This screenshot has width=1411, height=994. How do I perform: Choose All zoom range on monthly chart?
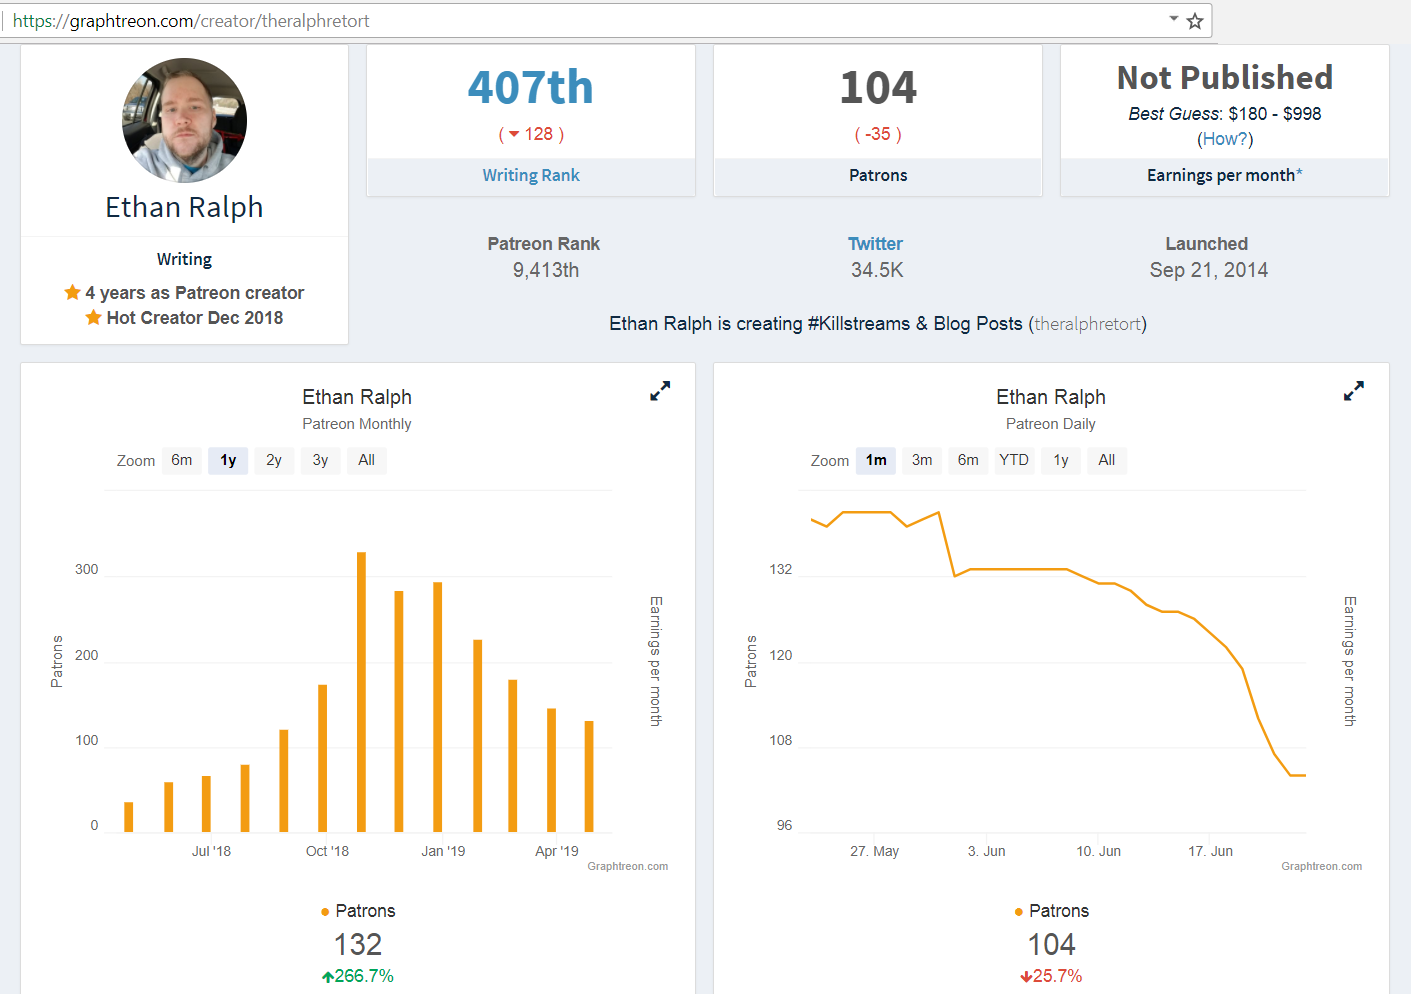coord(367,460)
